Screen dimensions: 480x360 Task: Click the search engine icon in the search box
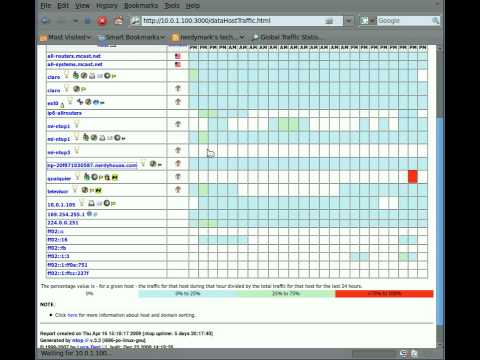tap(364, 21)
